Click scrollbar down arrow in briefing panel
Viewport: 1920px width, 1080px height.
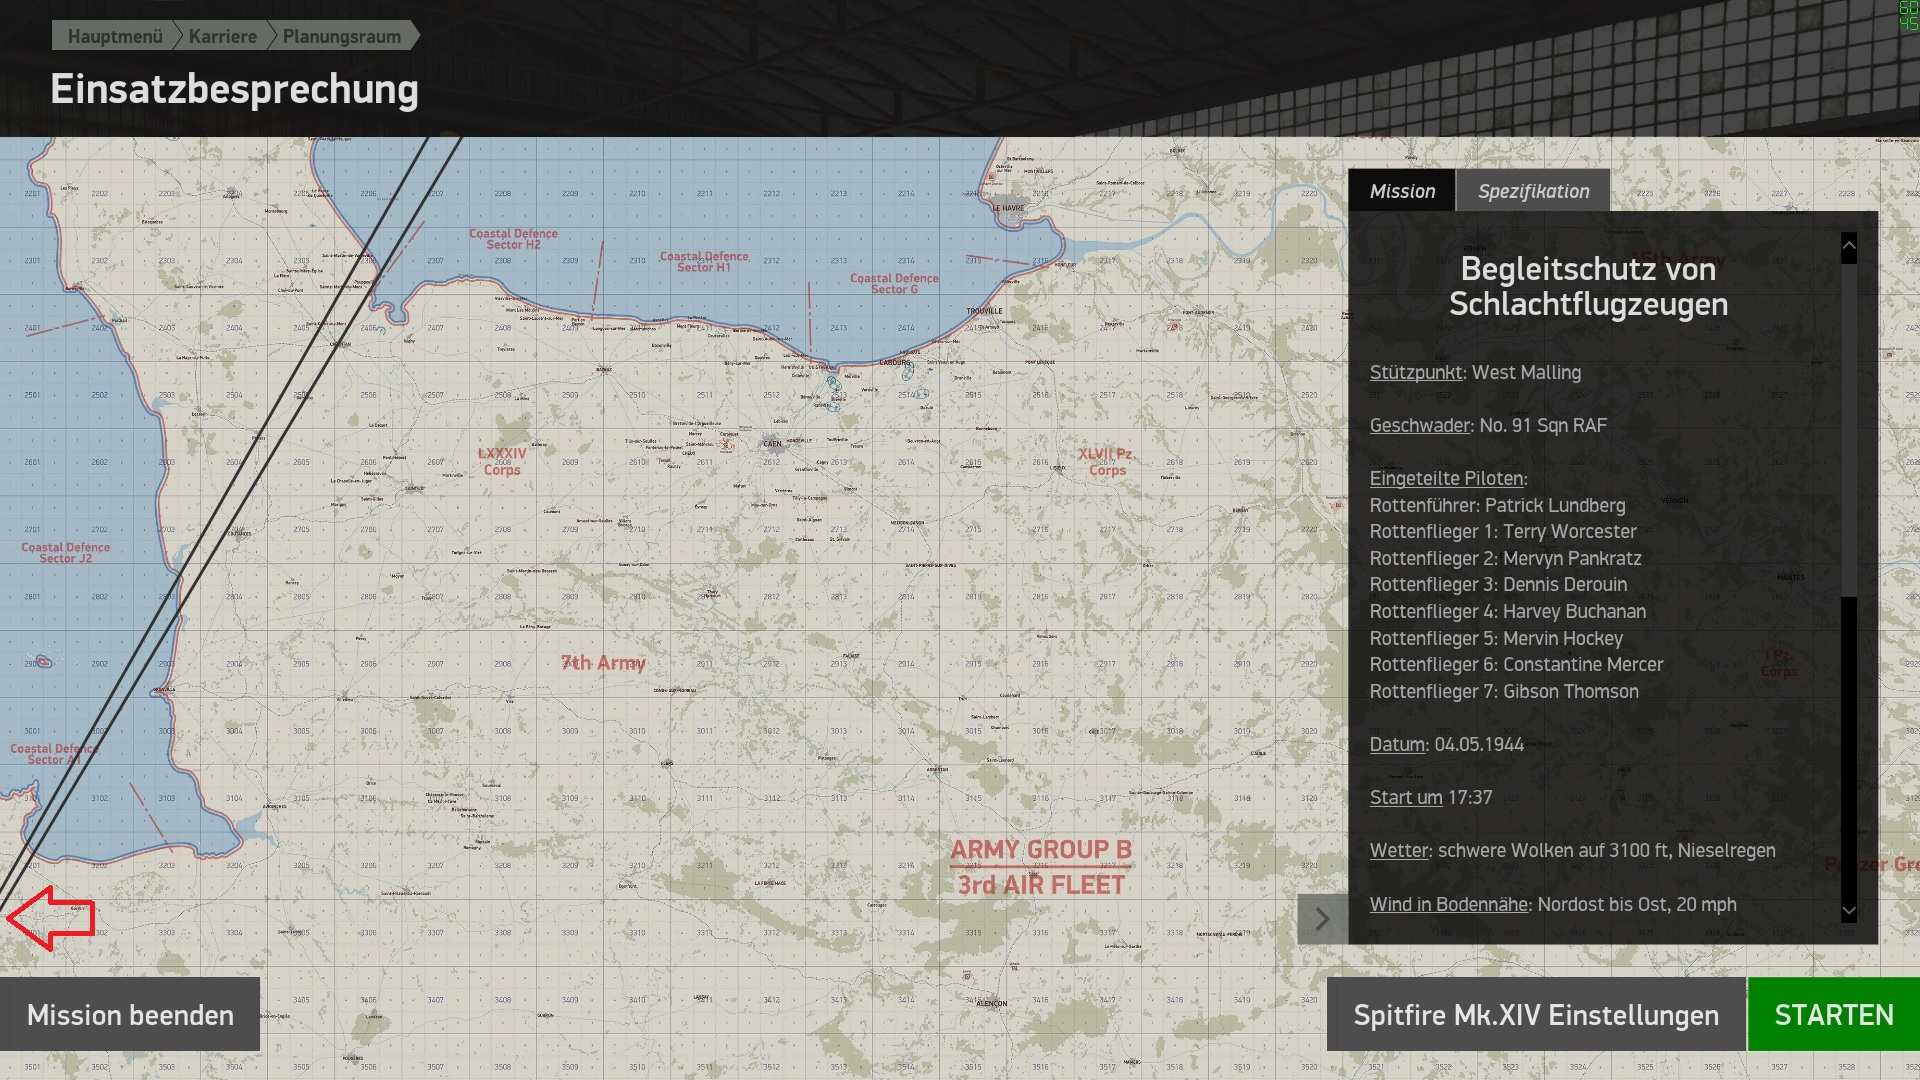pos(1849,911)
